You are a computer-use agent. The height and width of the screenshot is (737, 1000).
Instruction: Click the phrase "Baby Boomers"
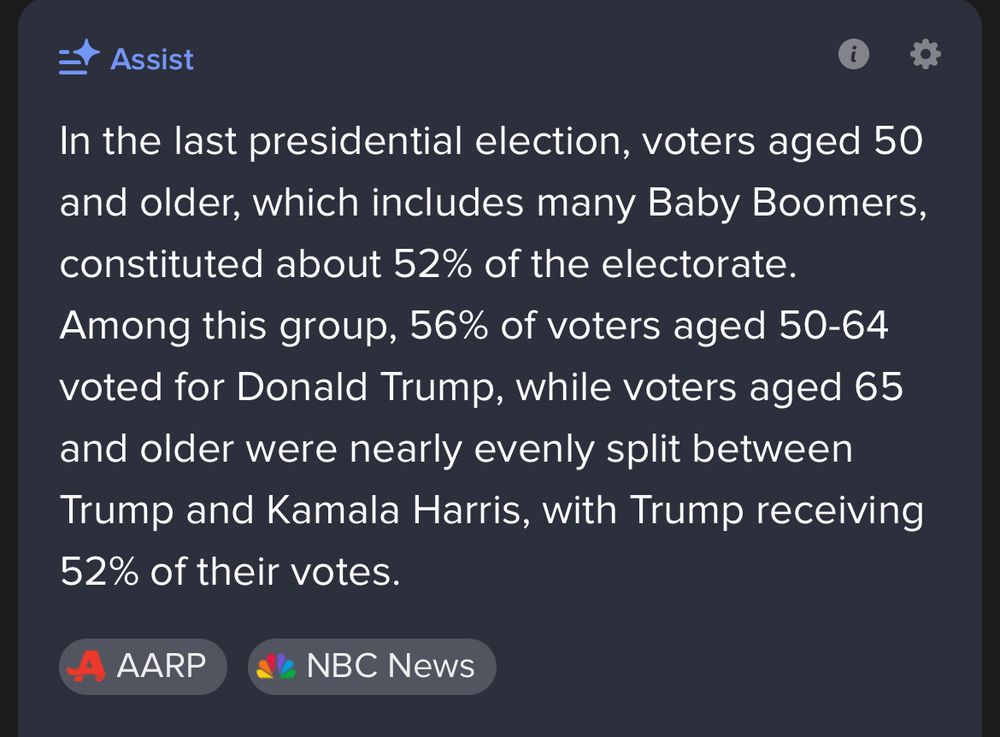click(787, 203)
